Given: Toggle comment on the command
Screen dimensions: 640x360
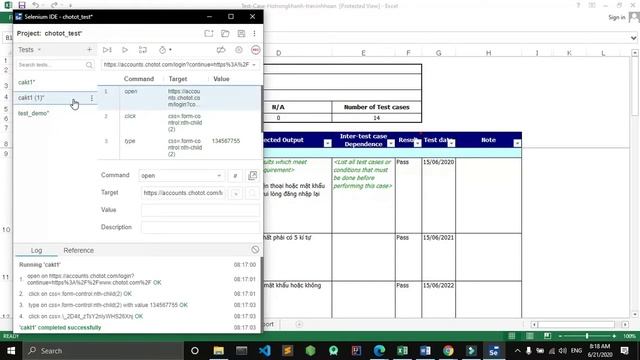Looking at the screenshot, I should tap(235, 176).
